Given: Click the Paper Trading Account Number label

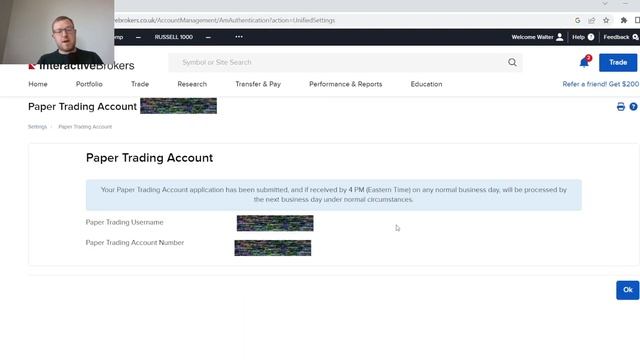Looking at the screenshot, I should point(135,242).
